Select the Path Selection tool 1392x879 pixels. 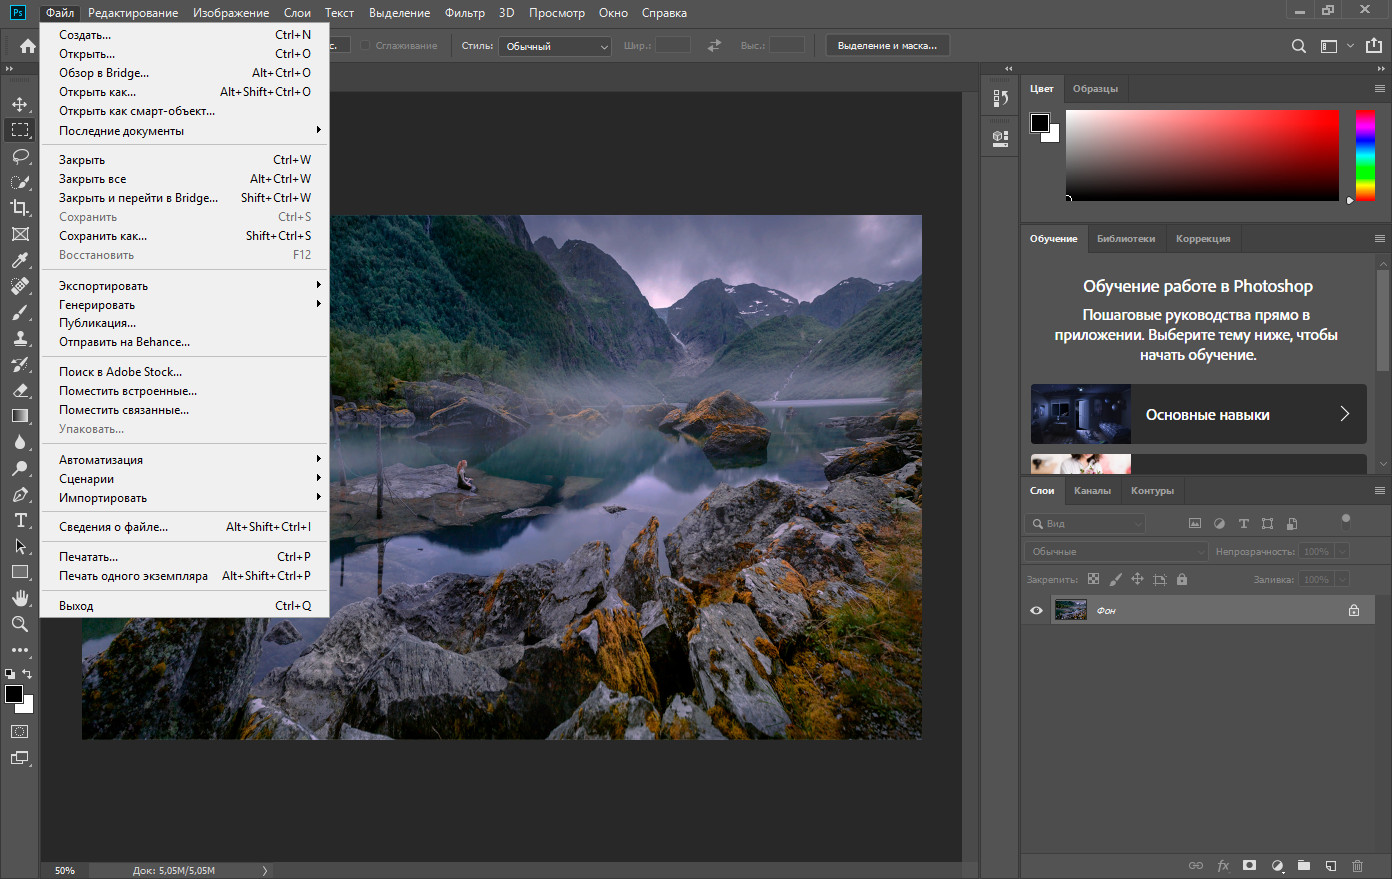tap(20, 546)
